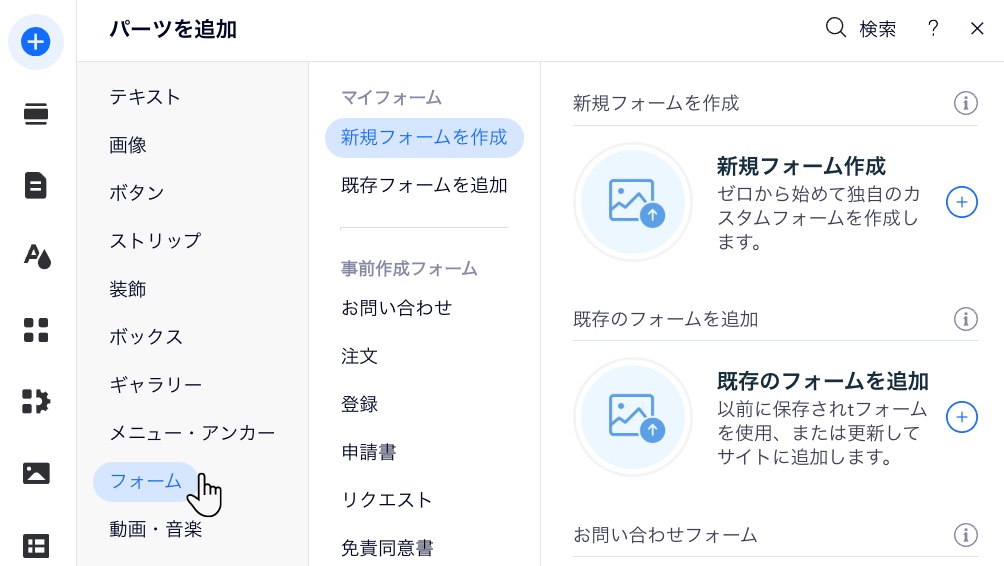Viewport: 1004px width, 566px height.
Task: Open the question mark help icon
Action: (x=933, y=29)
